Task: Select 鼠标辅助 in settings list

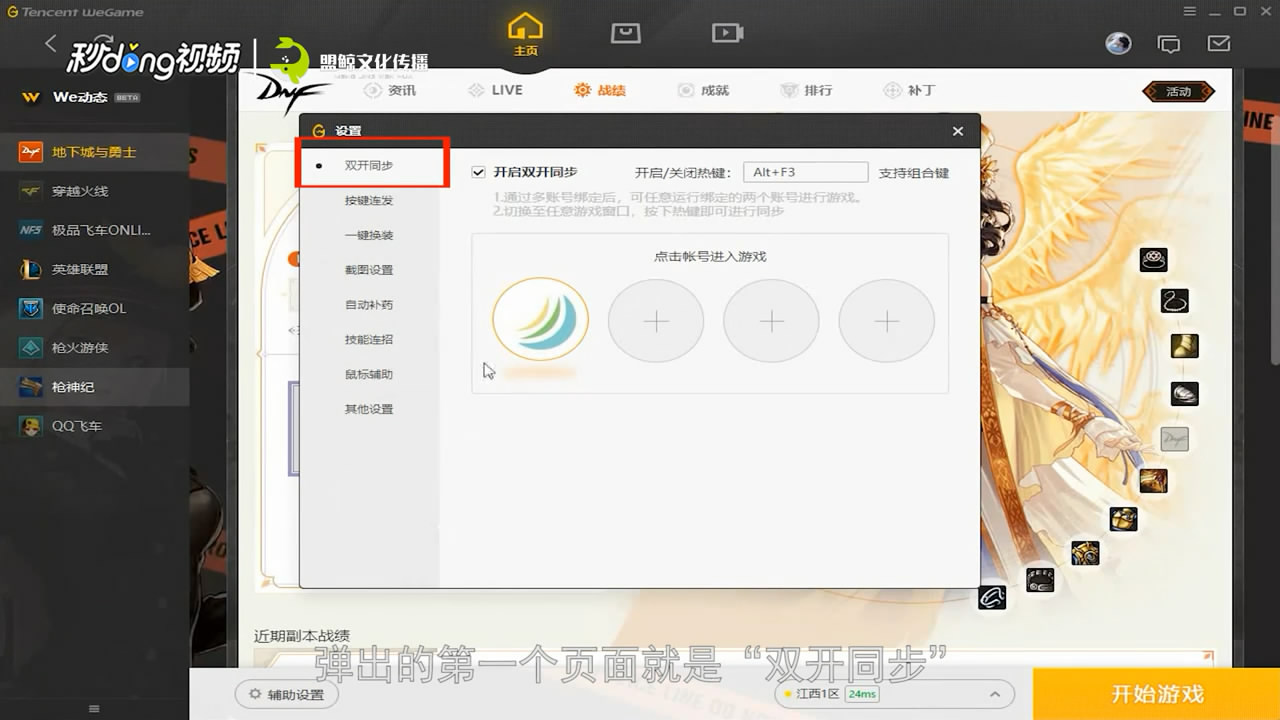Action: point(369,374)
